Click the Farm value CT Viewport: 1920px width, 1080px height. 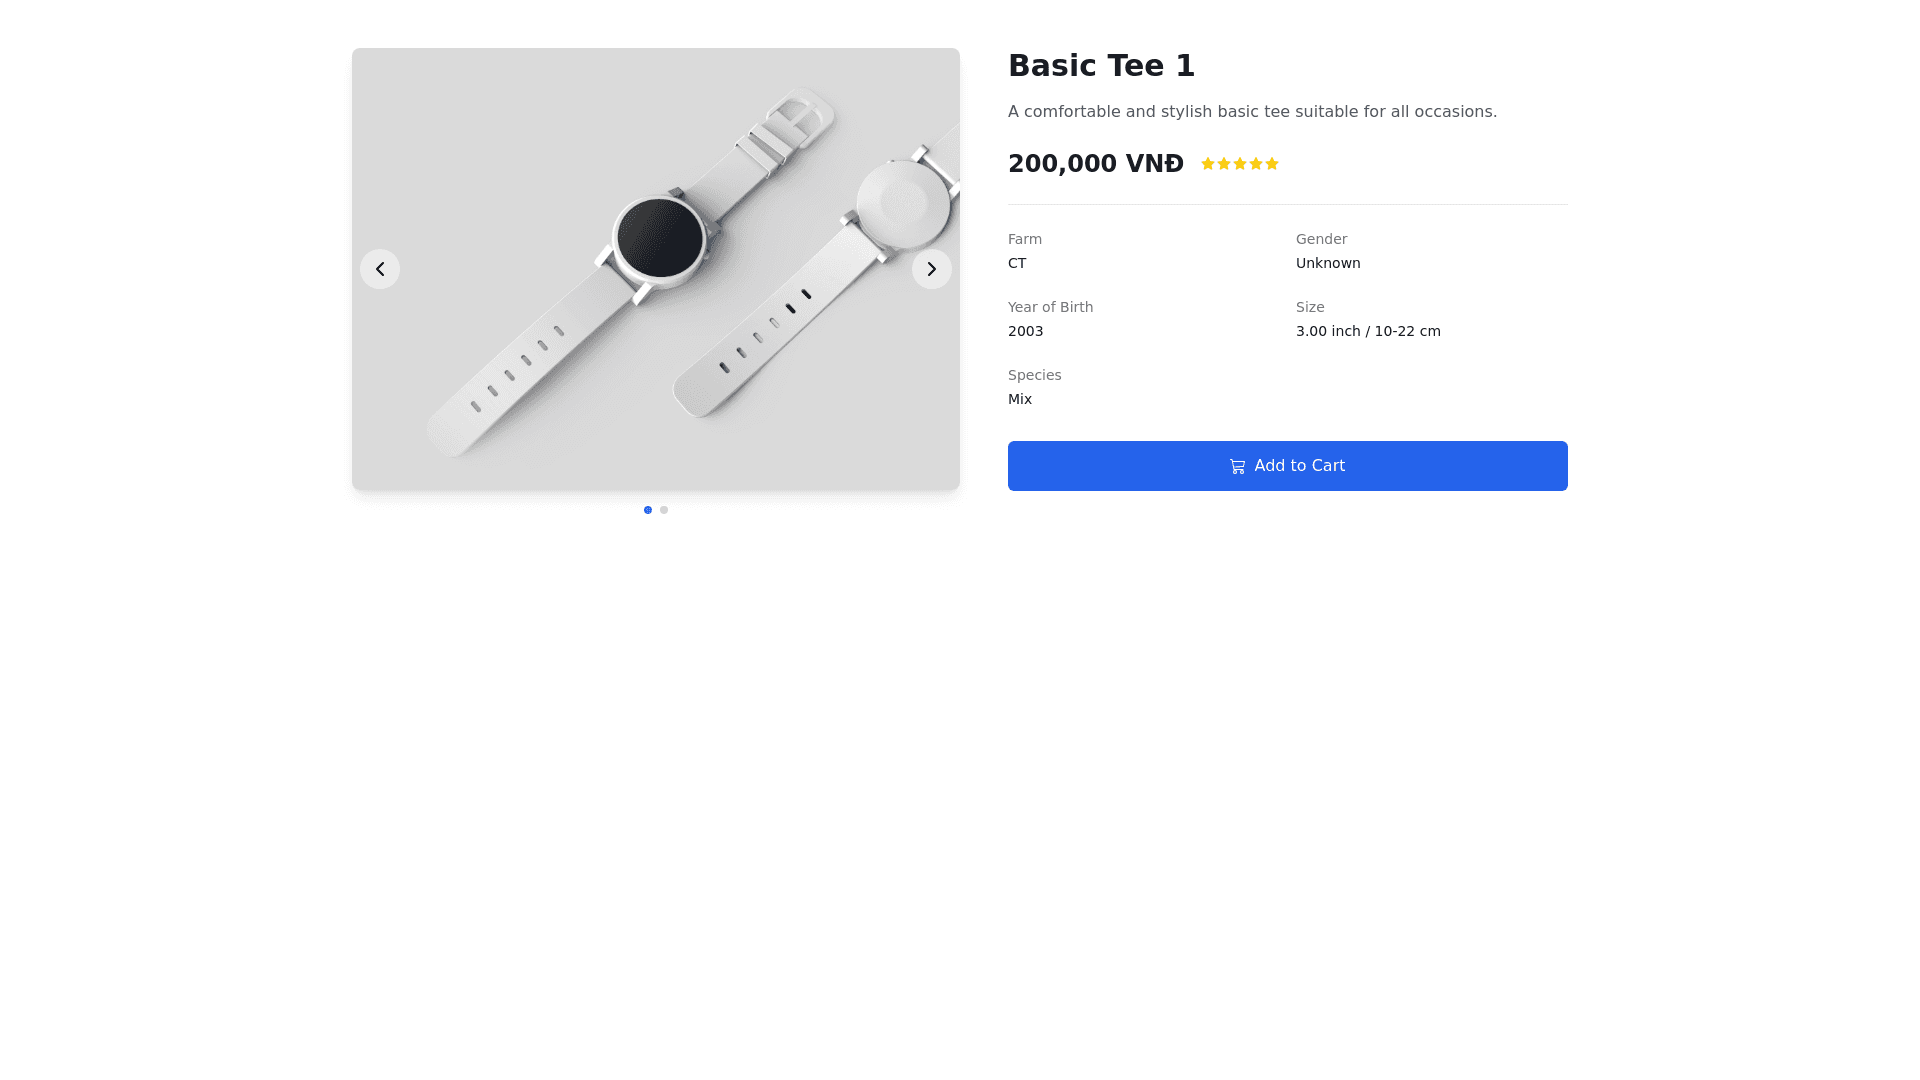[1017, 263]
